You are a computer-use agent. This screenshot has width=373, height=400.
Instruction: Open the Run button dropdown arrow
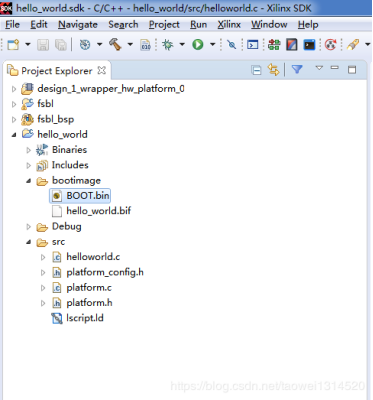[212, 44]
